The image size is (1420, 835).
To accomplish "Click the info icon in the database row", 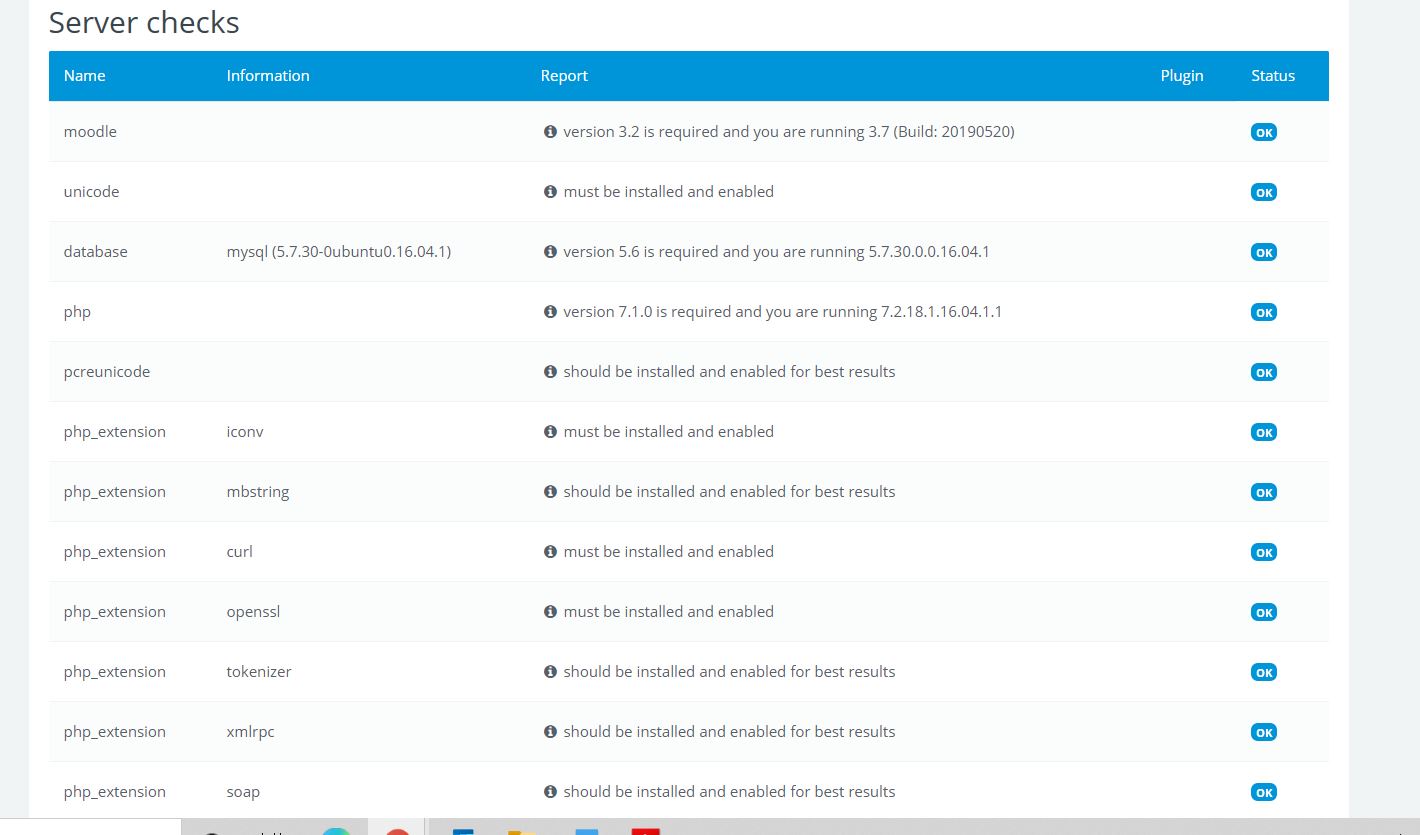I will [x=550, y=251].
